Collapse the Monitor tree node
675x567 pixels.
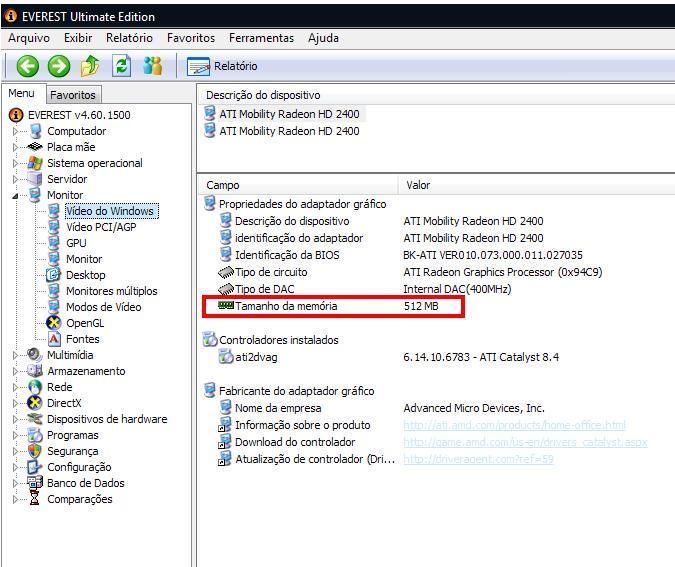point(15,195)
